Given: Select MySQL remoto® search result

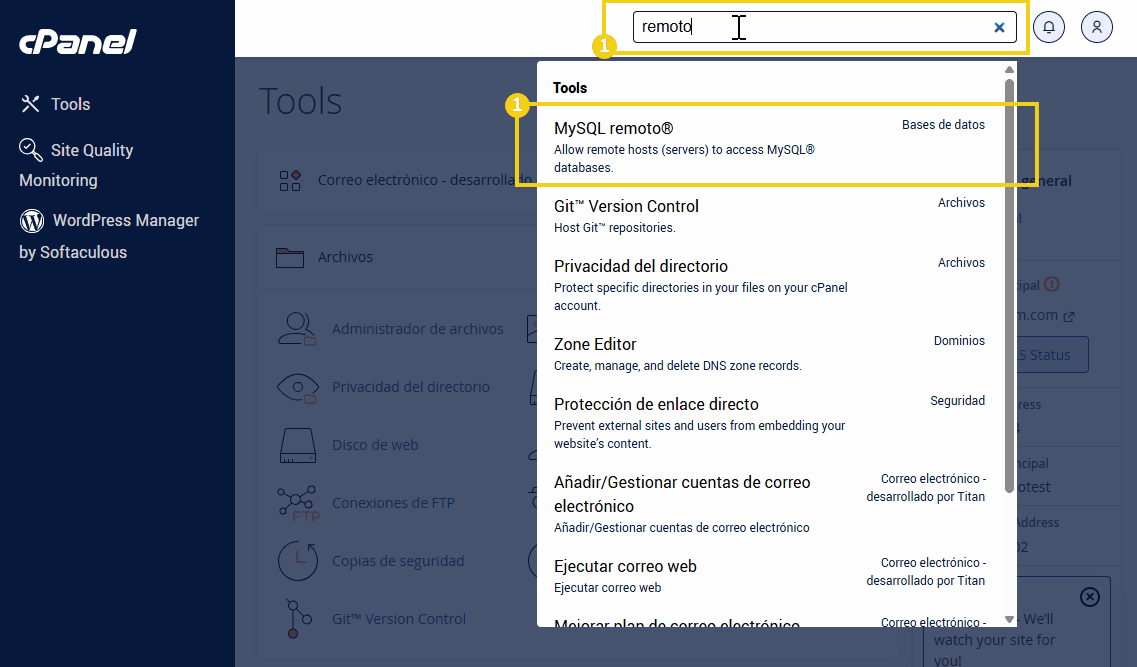Looking at the screenshot, I should click(614, 129).
